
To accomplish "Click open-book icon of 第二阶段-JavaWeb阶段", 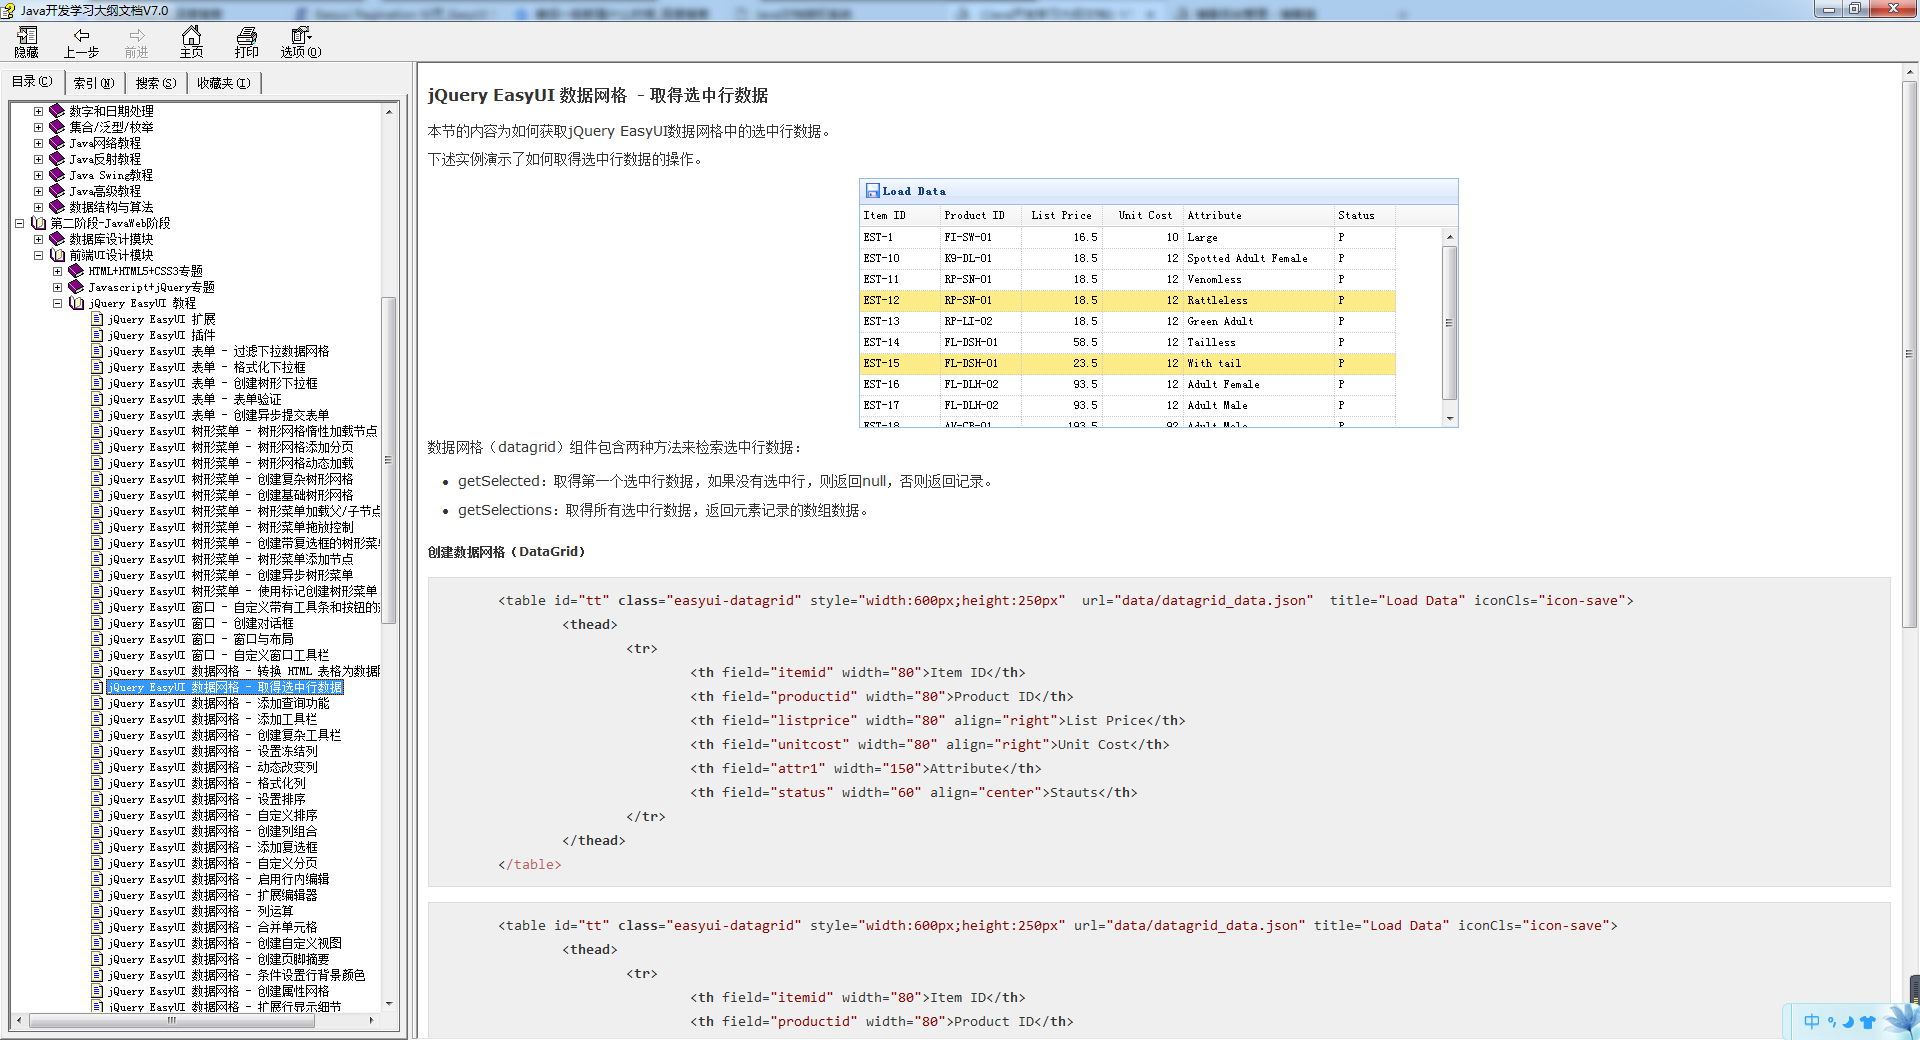I will (x=38, y=223).
